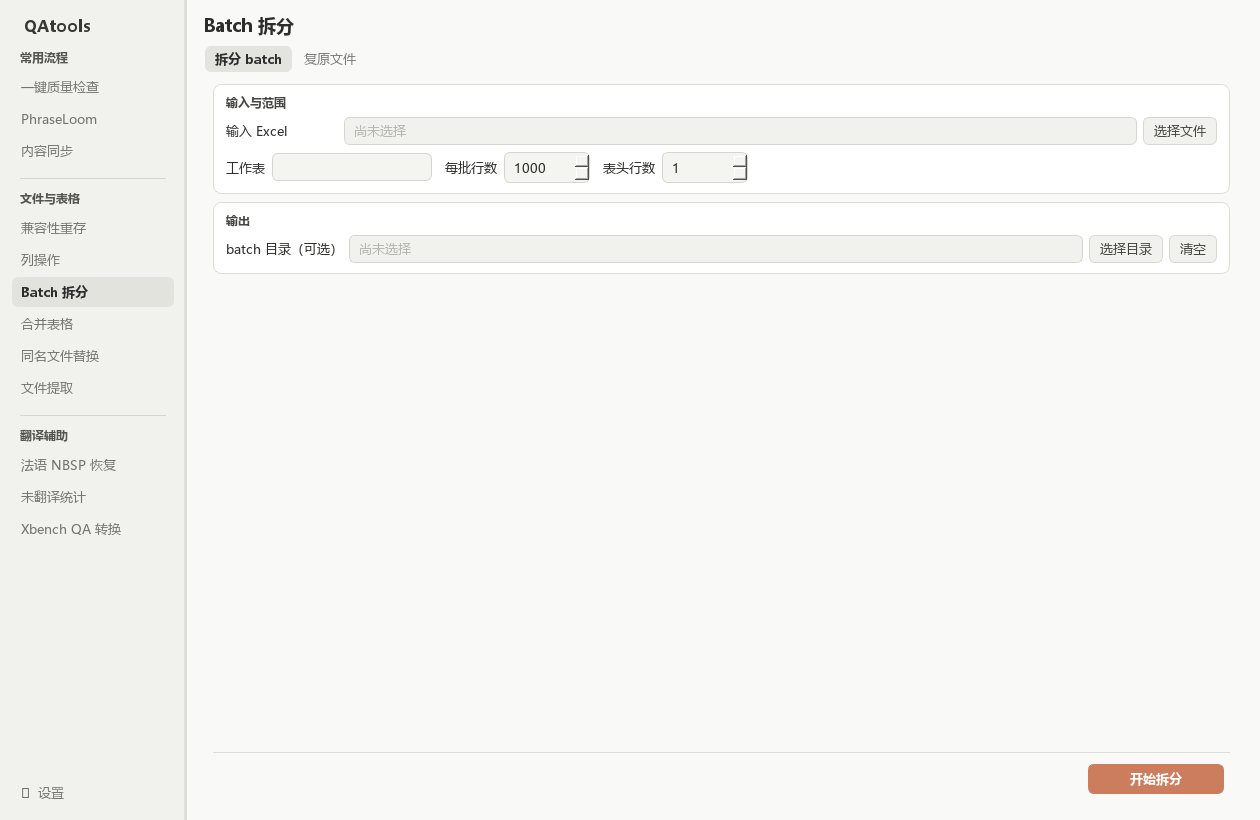Click the 常用流程 section heading
The width and height of the screenshot is (1260, 820).
(x=44, y=58)
